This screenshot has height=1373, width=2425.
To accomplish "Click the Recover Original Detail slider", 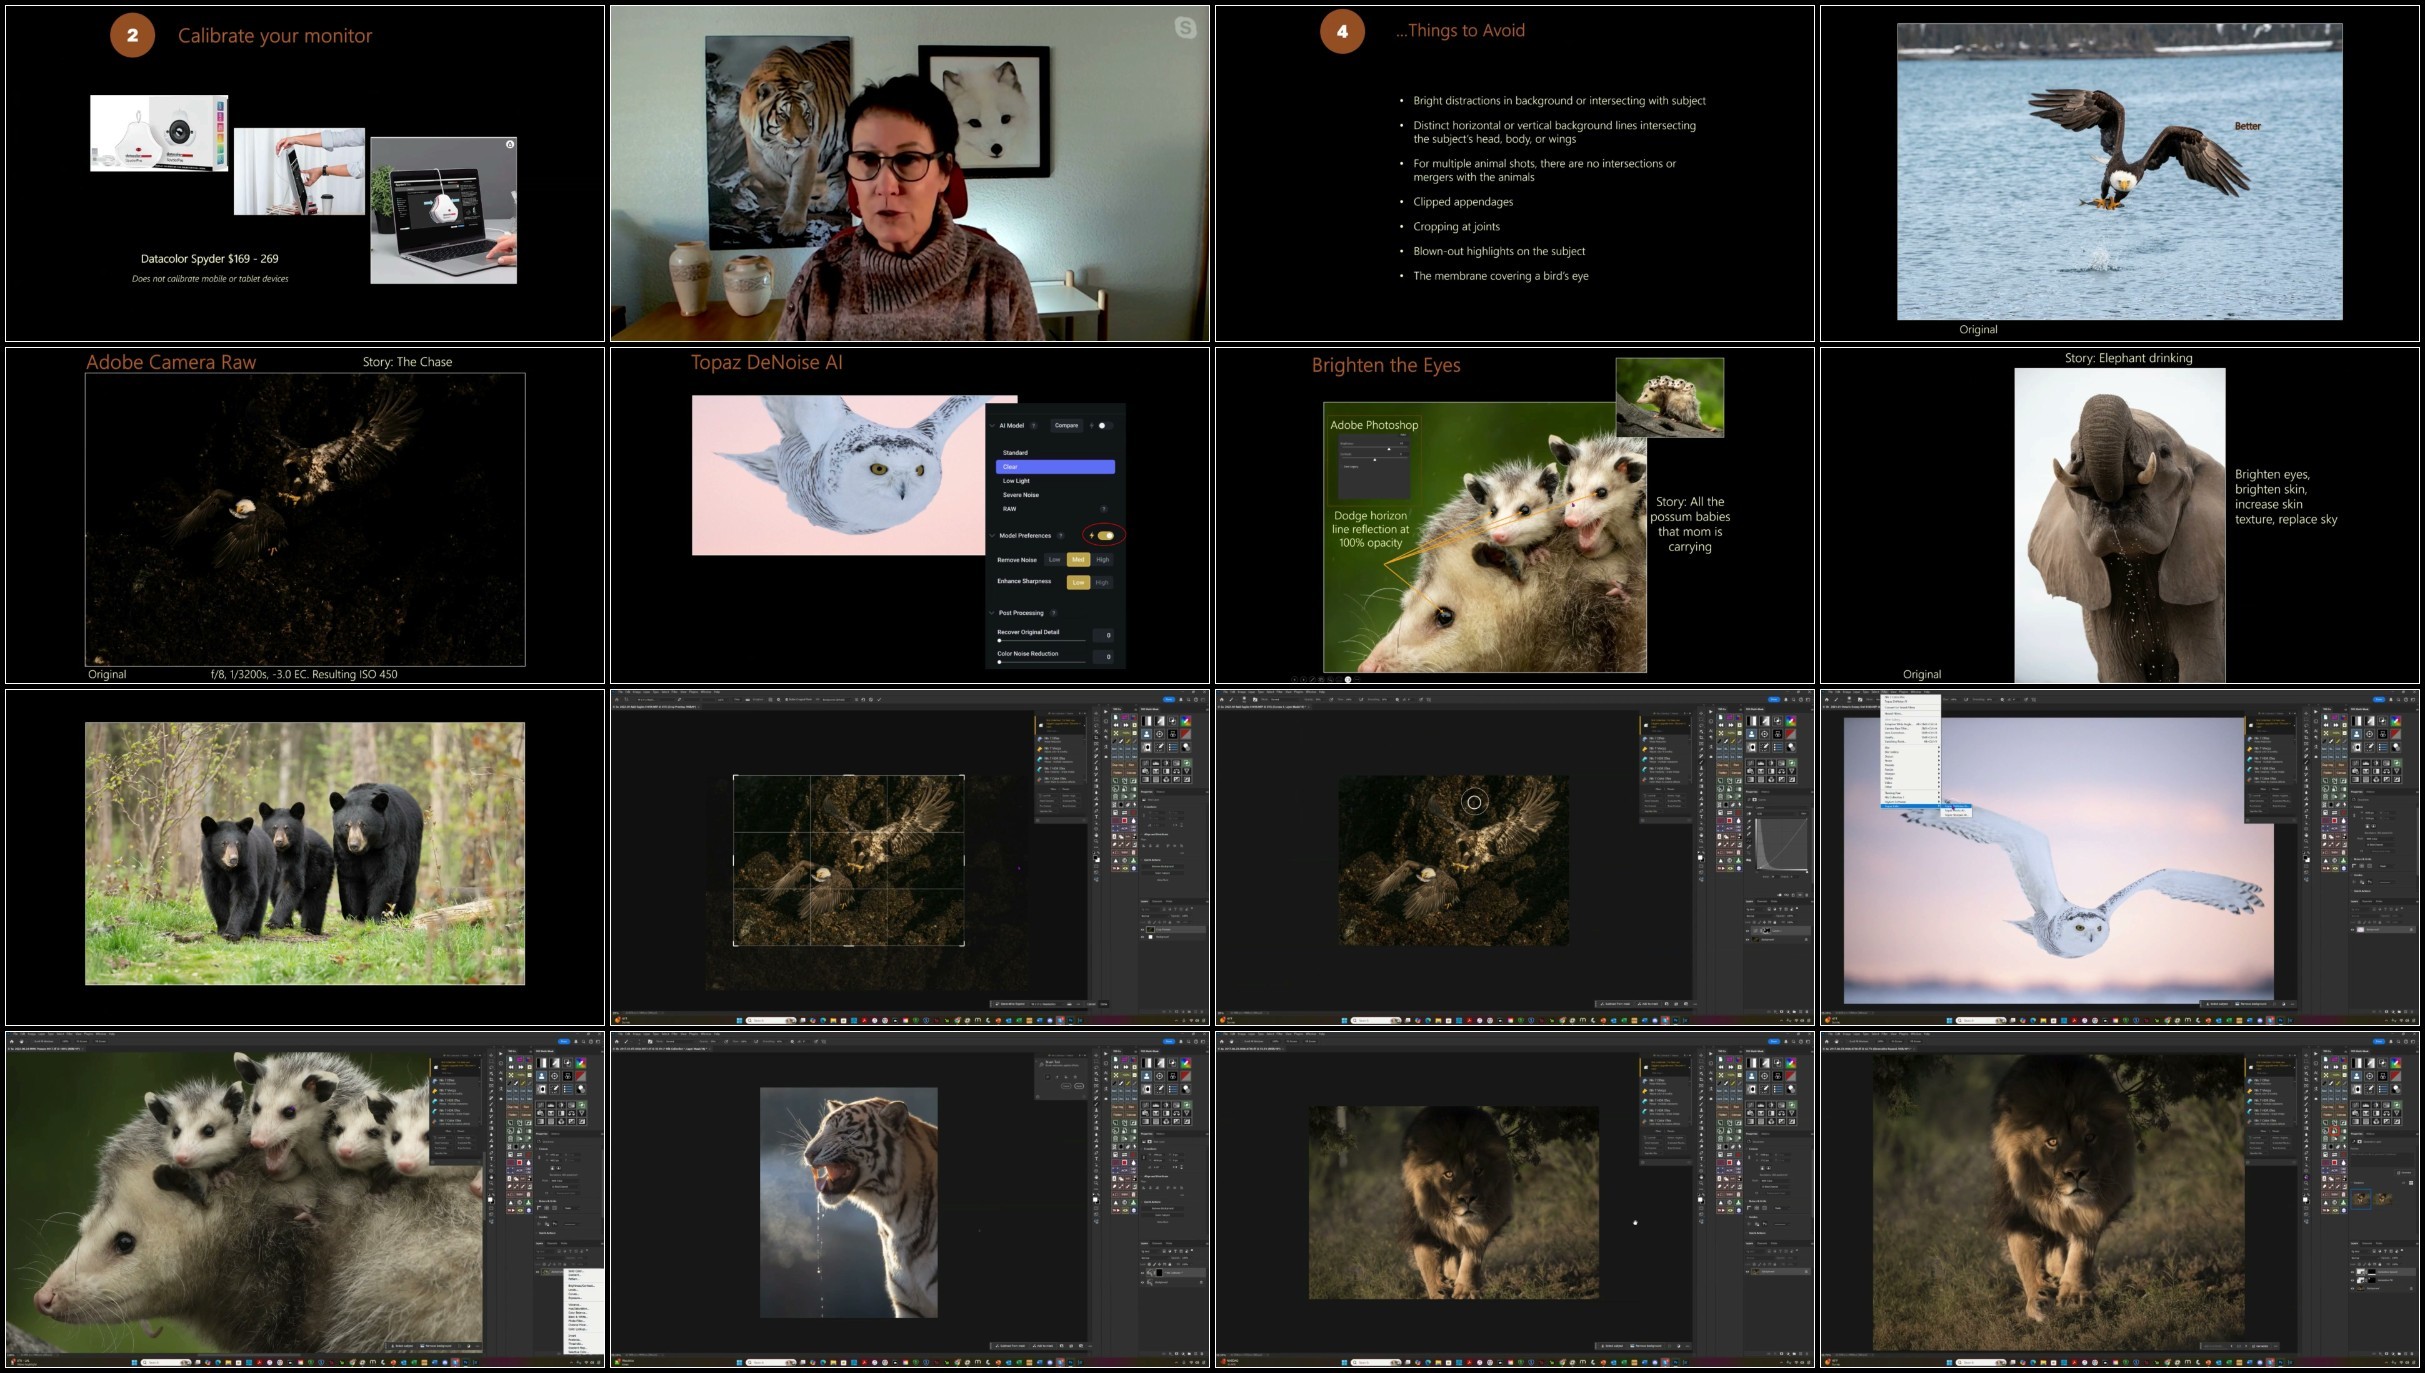I will [1041, 640].
